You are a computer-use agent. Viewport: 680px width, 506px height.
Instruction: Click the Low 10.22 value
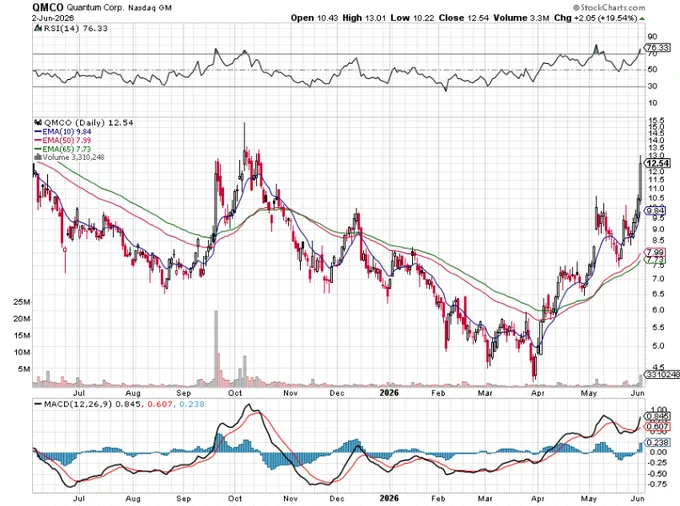[412, 18]
